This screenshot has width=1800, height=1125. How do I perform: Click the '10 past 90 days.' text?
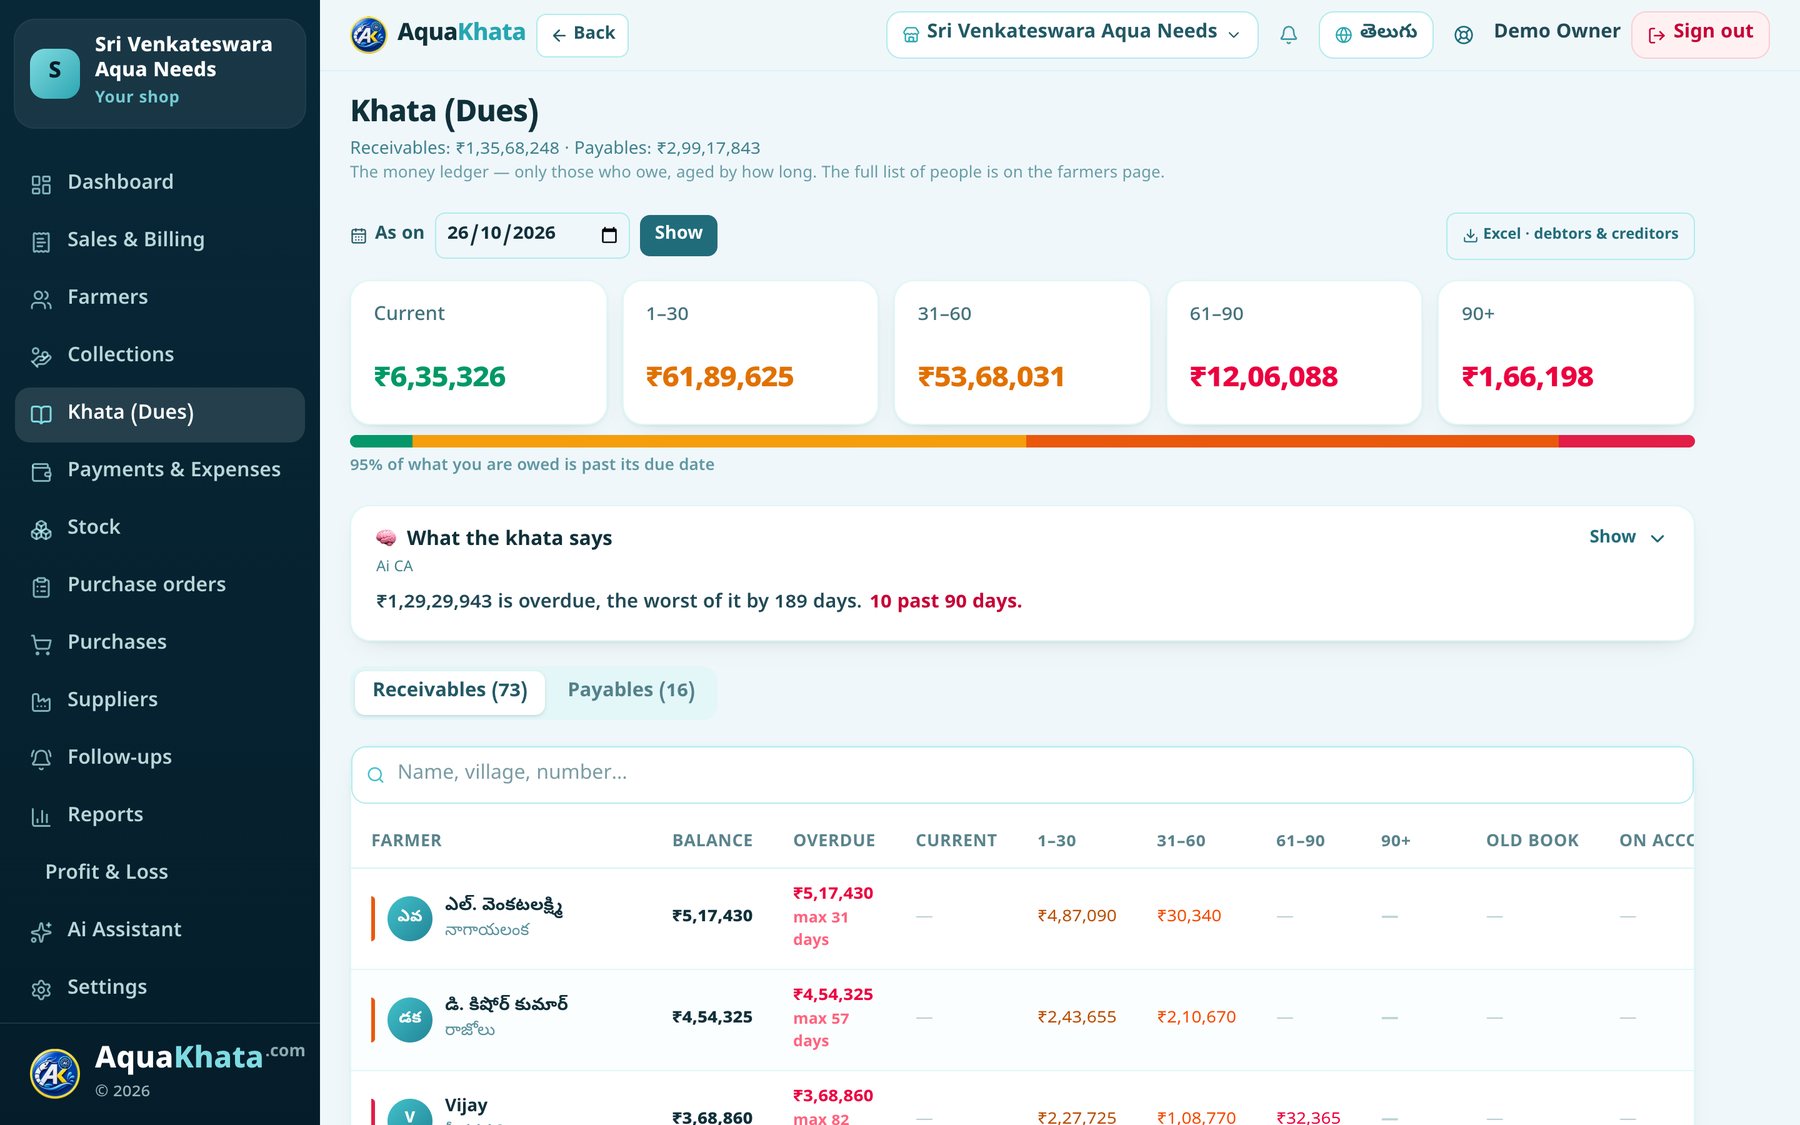point(946,601)
